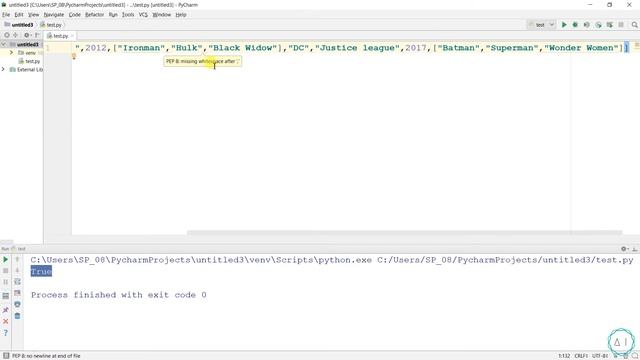Viewport: 640px width, 360px height.
Task: Open the Help menu
Action: click(x=181, y=15)
